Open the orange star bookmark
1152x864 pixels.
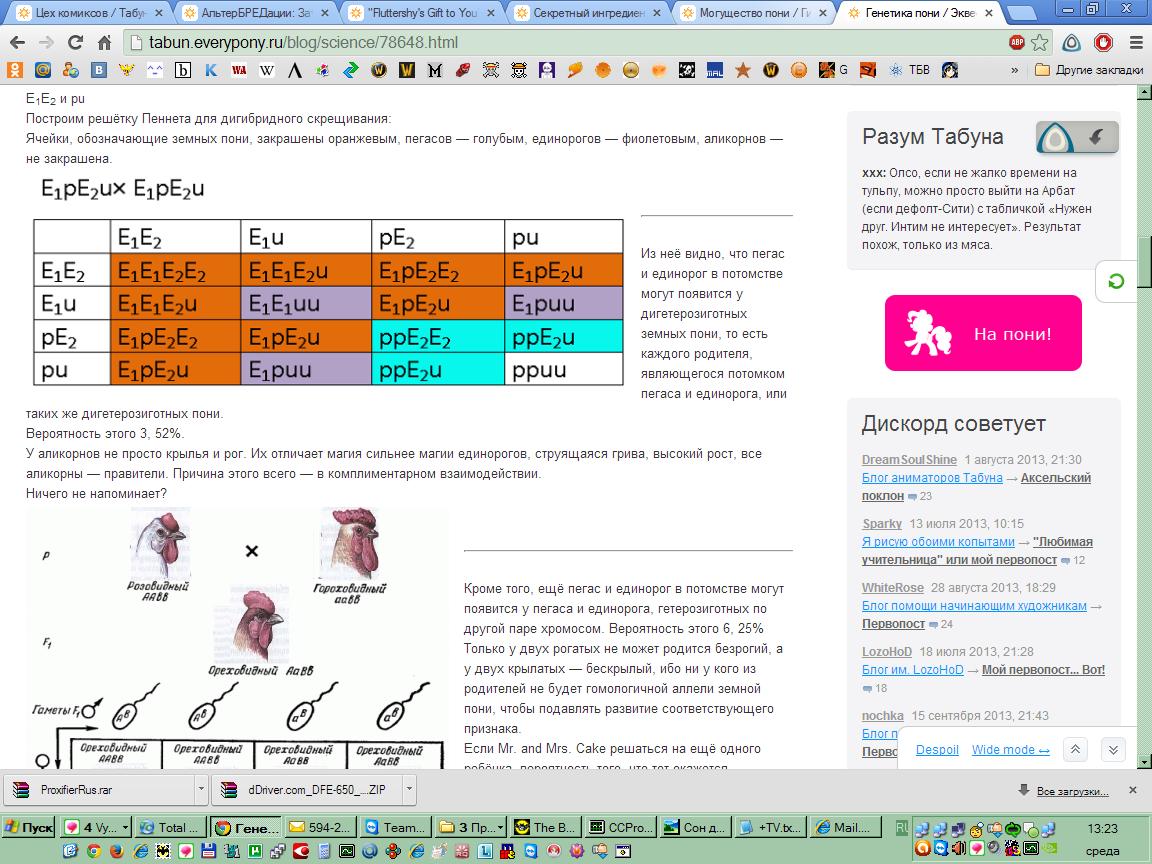[x=743, y=70]
